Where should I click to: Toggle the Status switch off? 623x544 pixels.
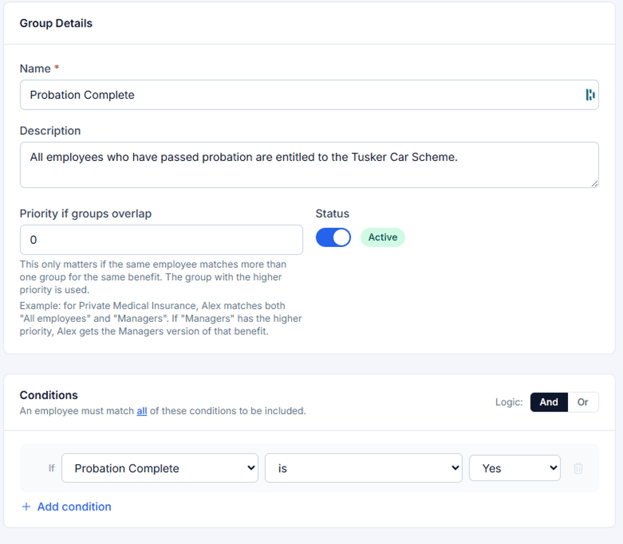333,238
